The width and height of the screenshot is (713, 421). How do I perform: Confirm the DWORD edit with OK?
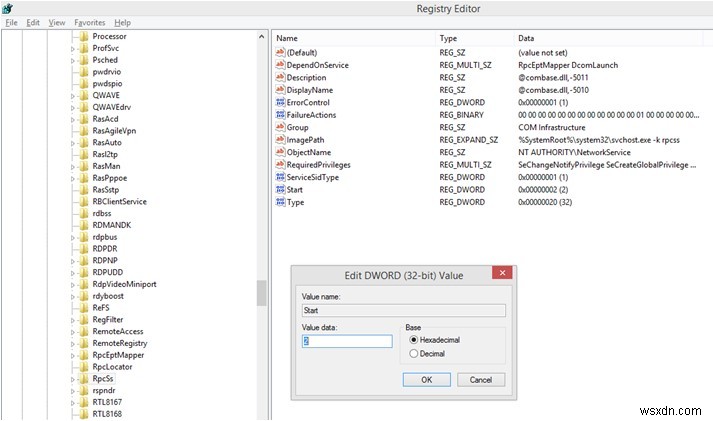427,380
